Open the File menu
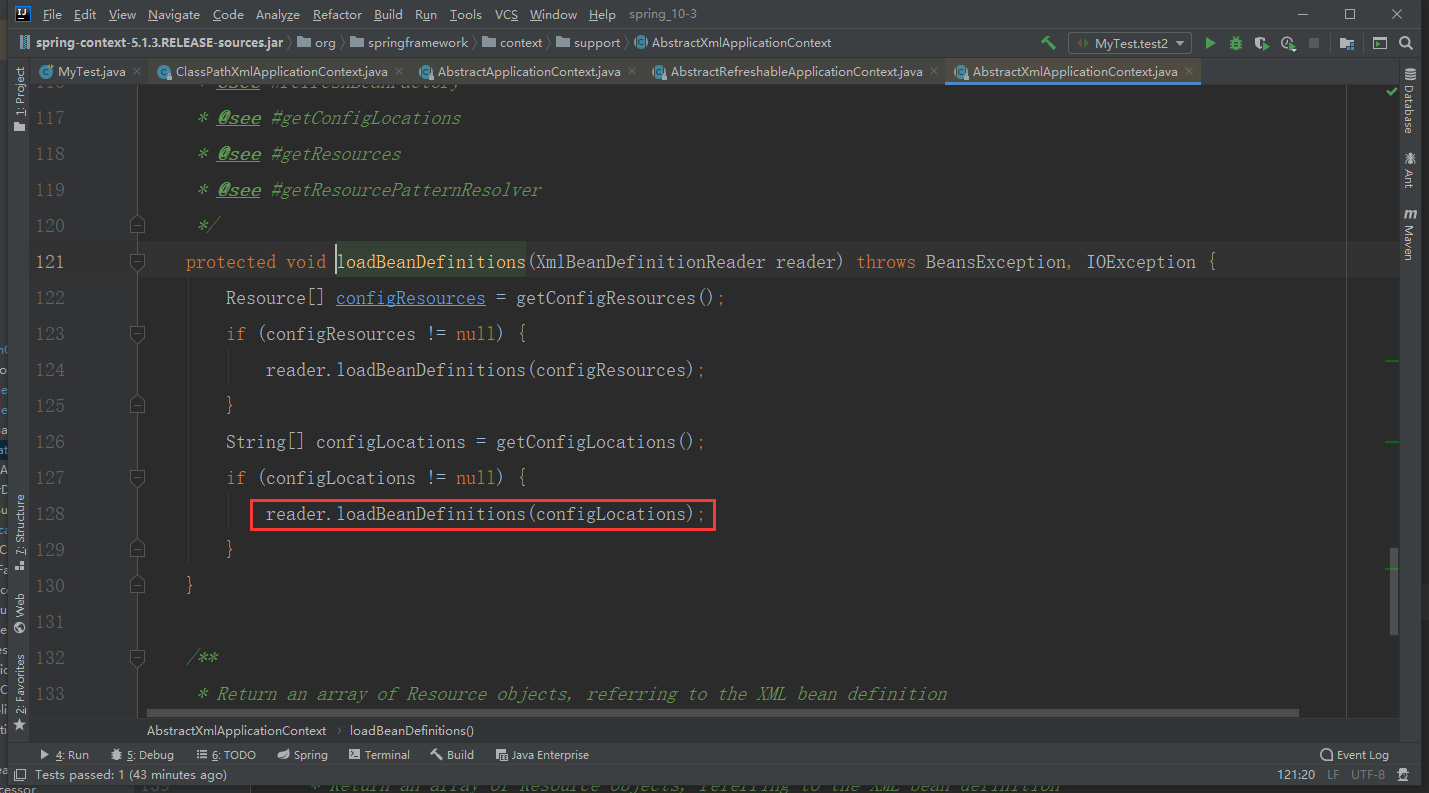The height and width of the screenshot is (793, 1429). 52,15
